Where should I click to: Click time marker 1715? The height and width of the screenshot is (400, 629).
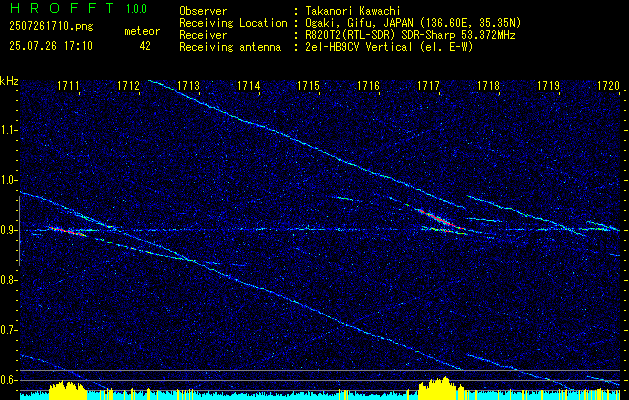pos(308,85)
